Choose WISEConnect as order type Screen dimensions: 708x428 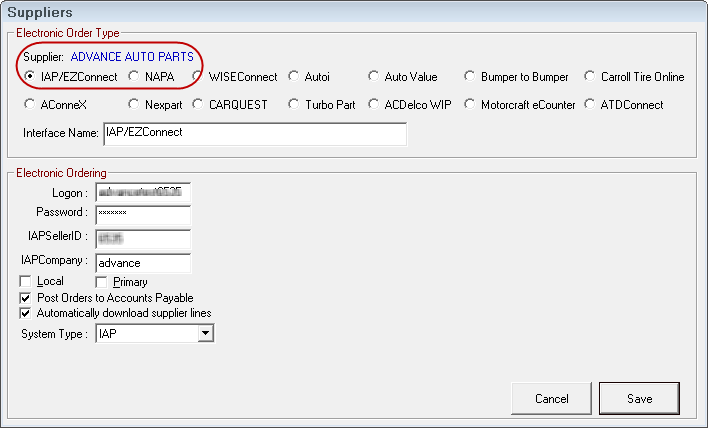point(199,77)
